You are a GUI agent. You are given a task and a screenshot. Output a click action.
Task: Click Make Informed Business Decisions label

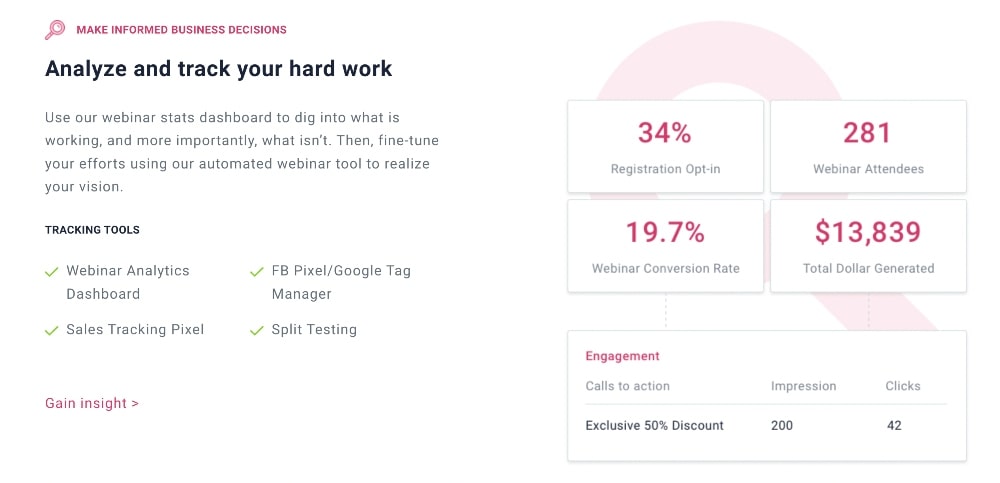pyautogui.click(x=181, y=30)
